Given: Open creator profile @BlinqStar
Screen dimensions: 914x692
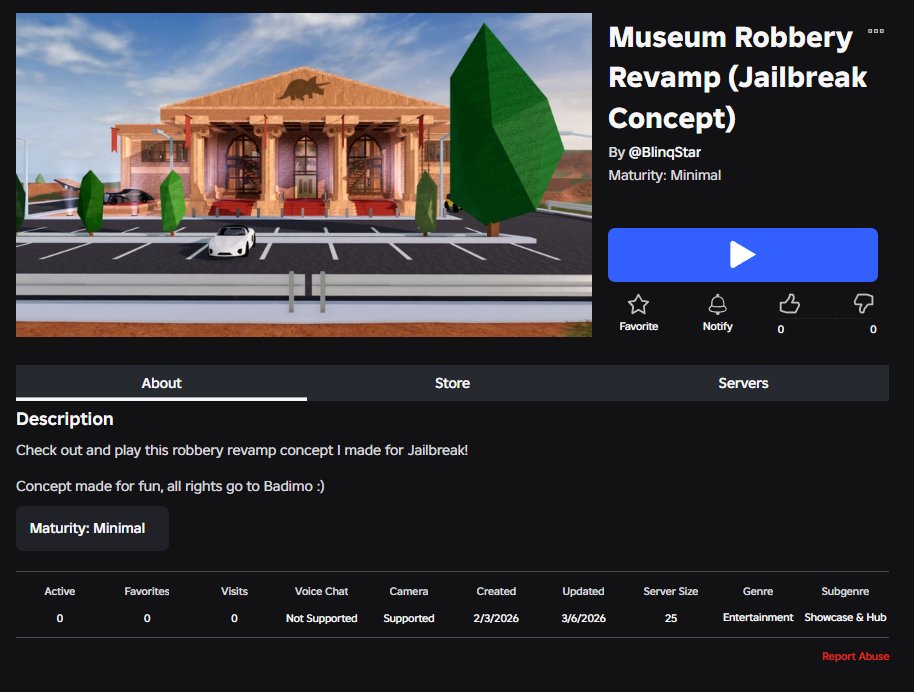Looking at the screenshot, I should tap(665, 152).
